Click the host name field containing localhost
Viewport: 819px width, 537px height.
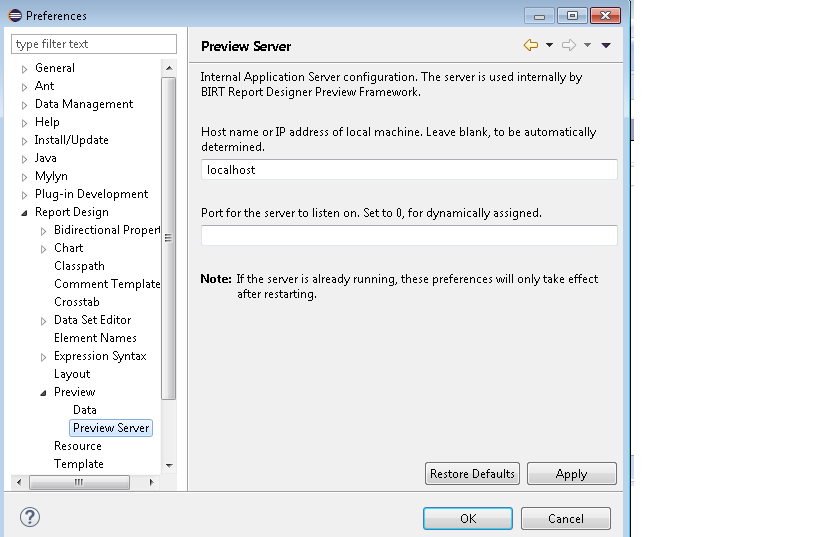(409, 170)
